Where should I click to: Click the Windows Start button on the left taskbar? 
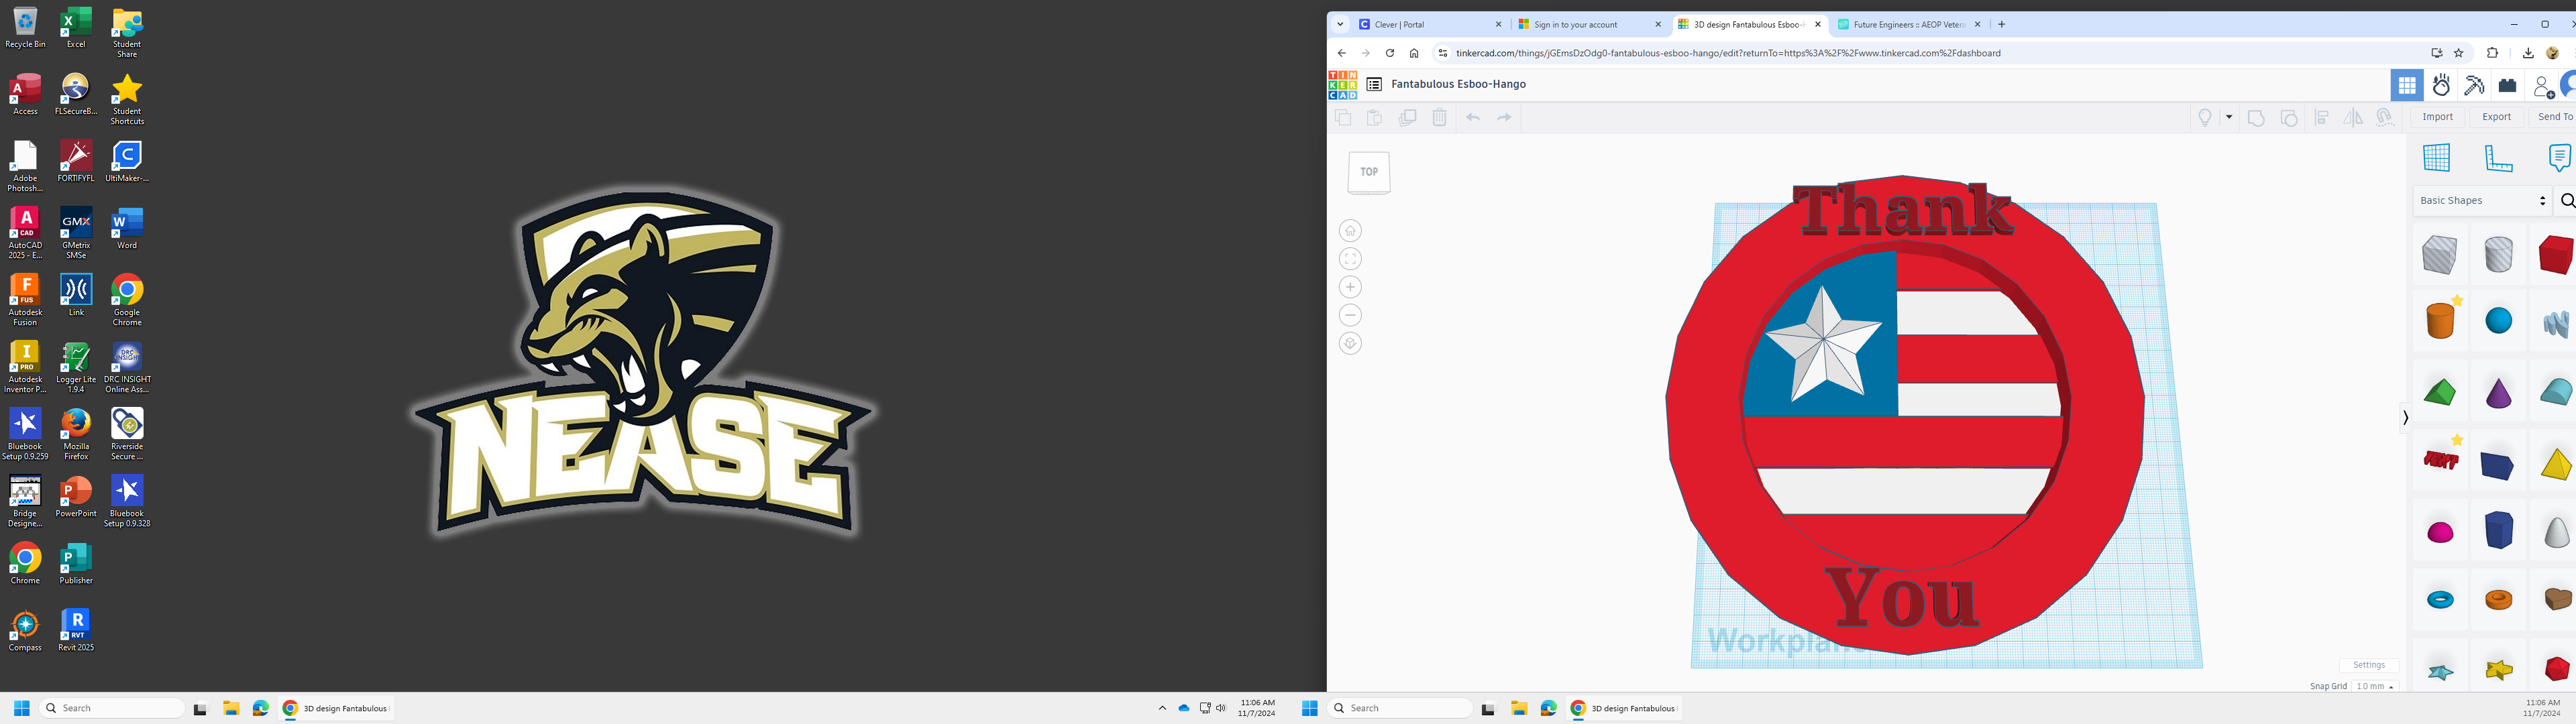21,708
